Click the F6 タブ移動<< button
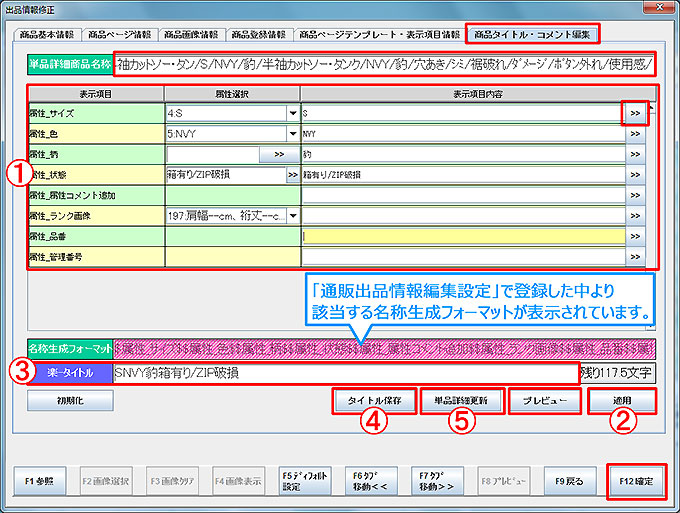 point(371,481)
